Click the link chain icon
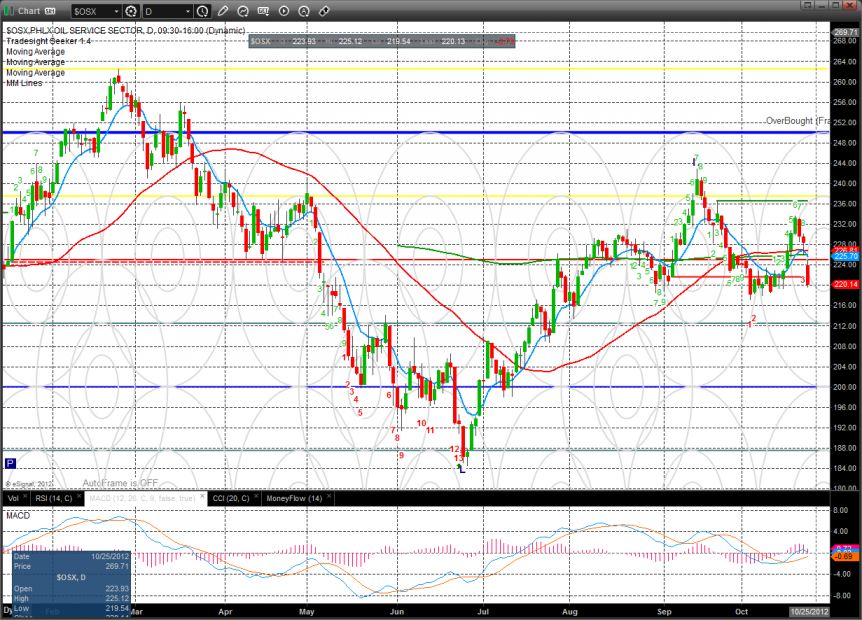The width and height of the screenshot is (862, 620). (324, 11)
